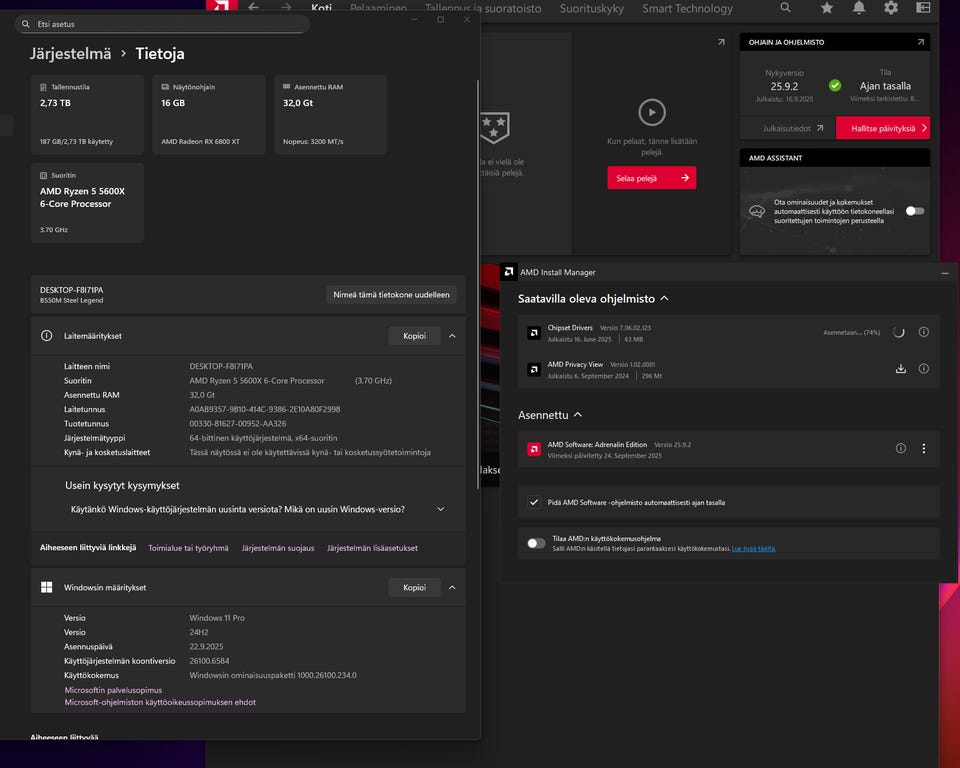
Task: Show info for AMD Privacy View
Action: [923, 369]
